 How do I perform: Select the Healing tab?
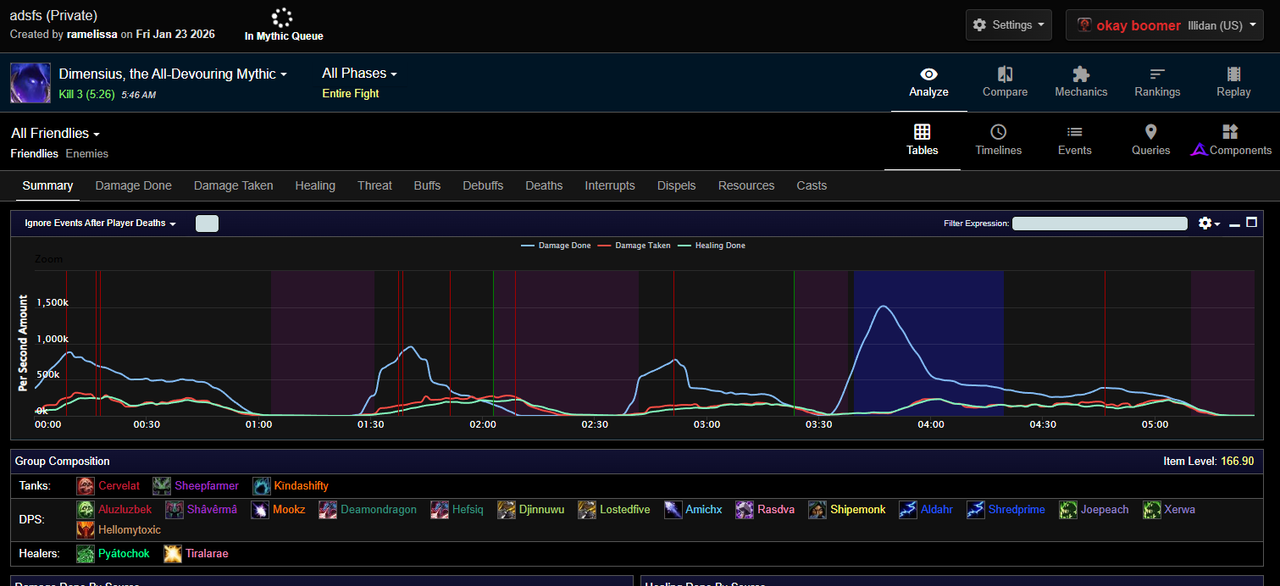tap(315, 186)
